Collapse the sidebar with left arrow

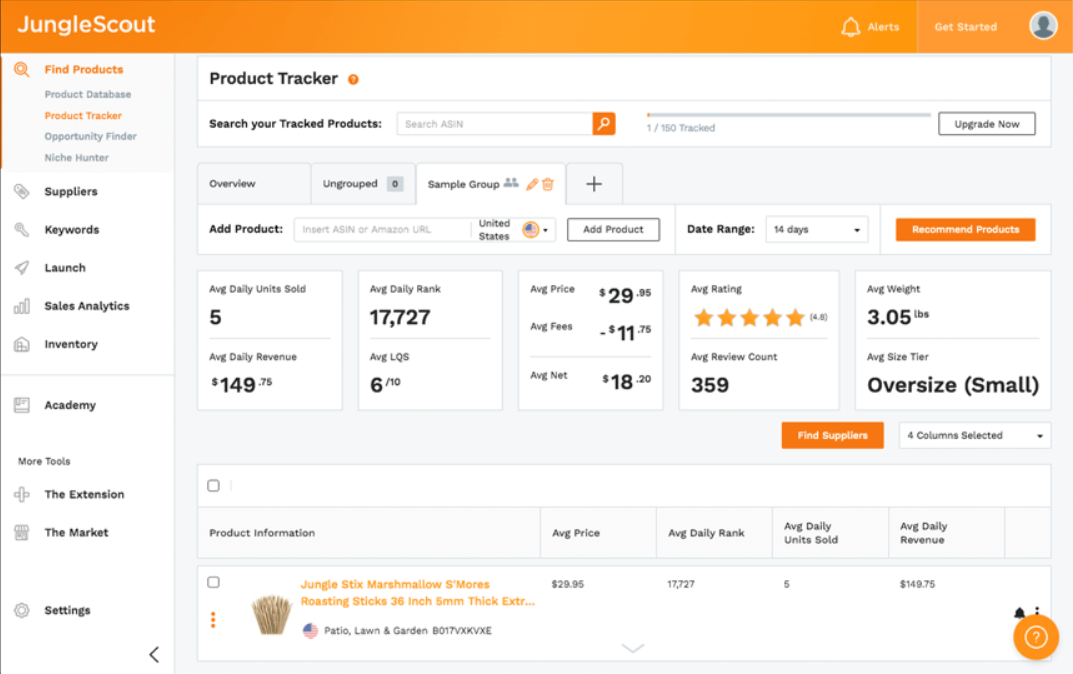point(154,655)
